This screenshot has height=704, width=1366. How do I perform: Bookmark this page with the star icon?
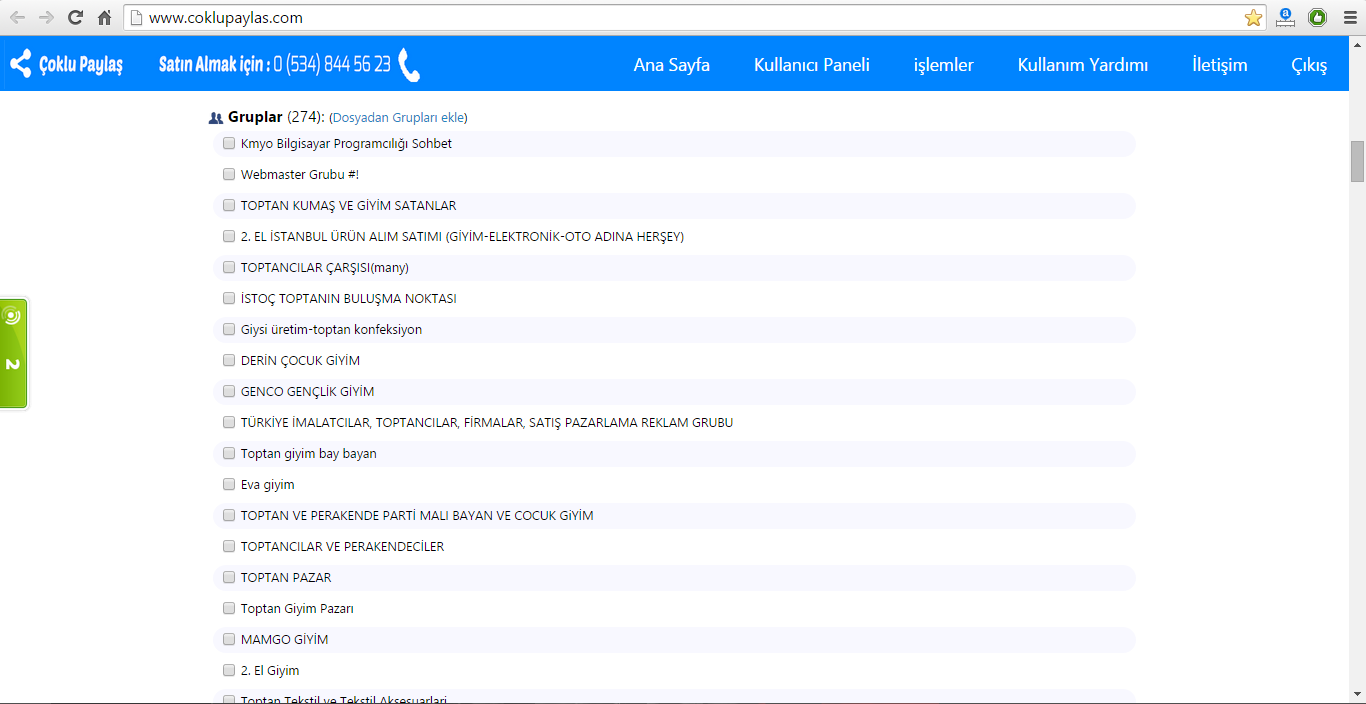coord(1253,17)
